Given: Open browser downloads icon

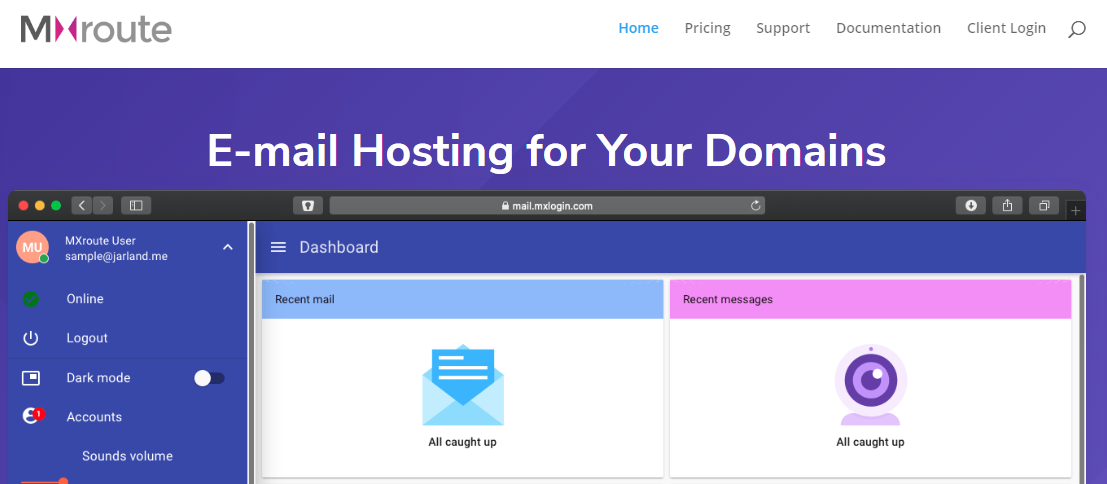Looking at the screenshot, I should (x=971, y=205).
